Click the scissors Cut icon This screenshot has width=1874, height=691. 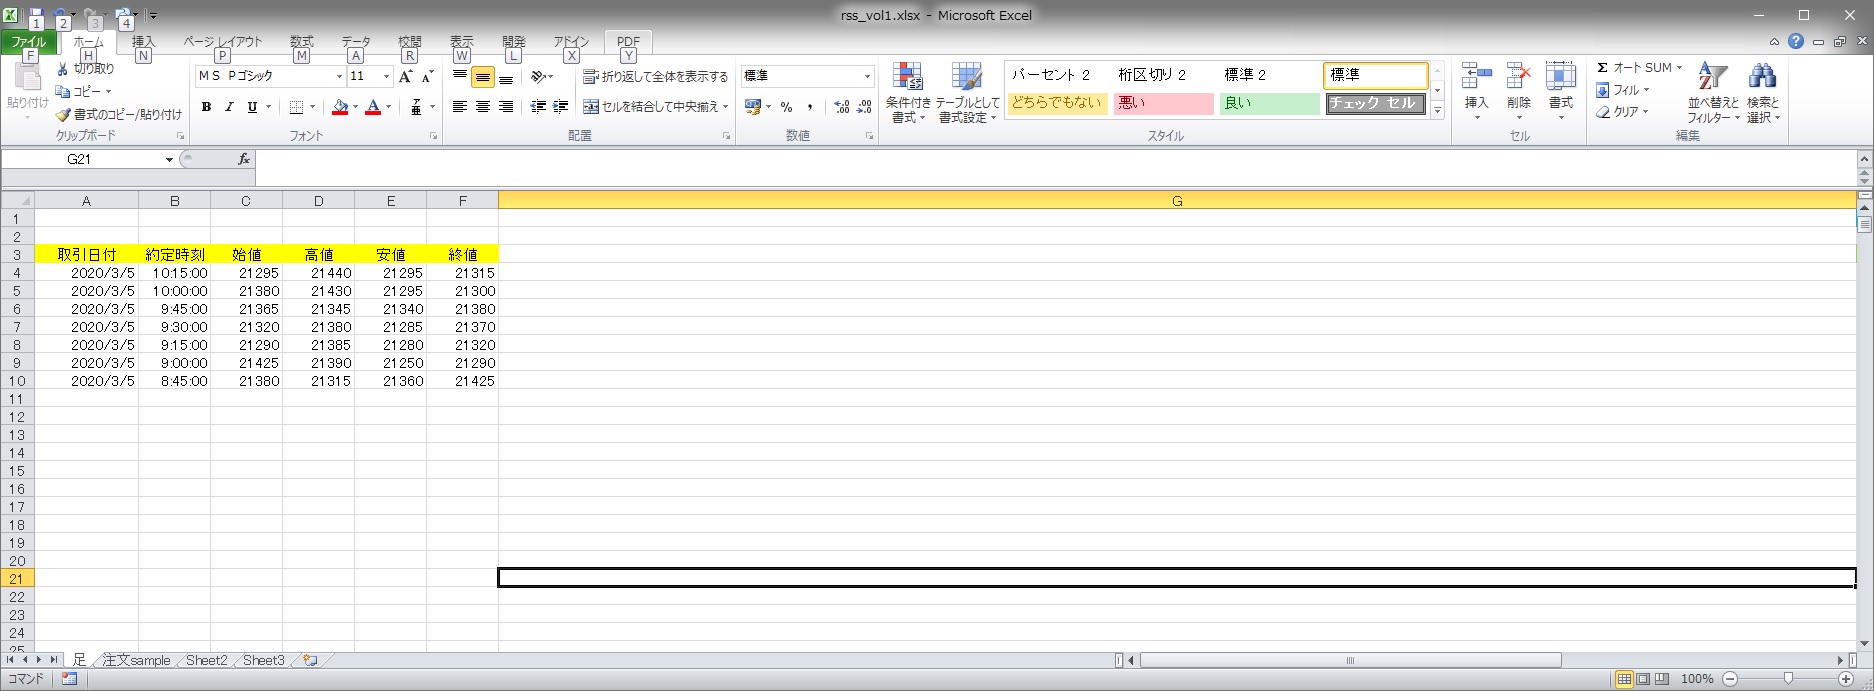[63, 69]
